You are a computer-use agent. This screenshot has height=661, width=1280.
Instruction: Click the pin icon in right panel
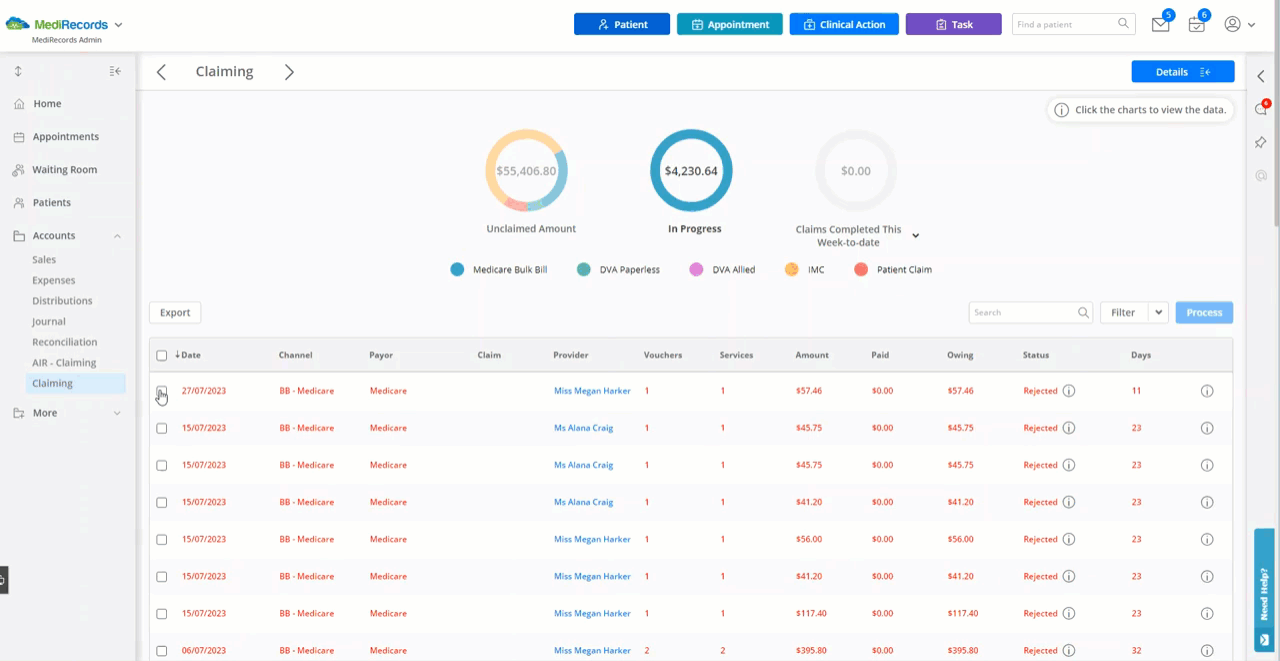pos(1261,143)
